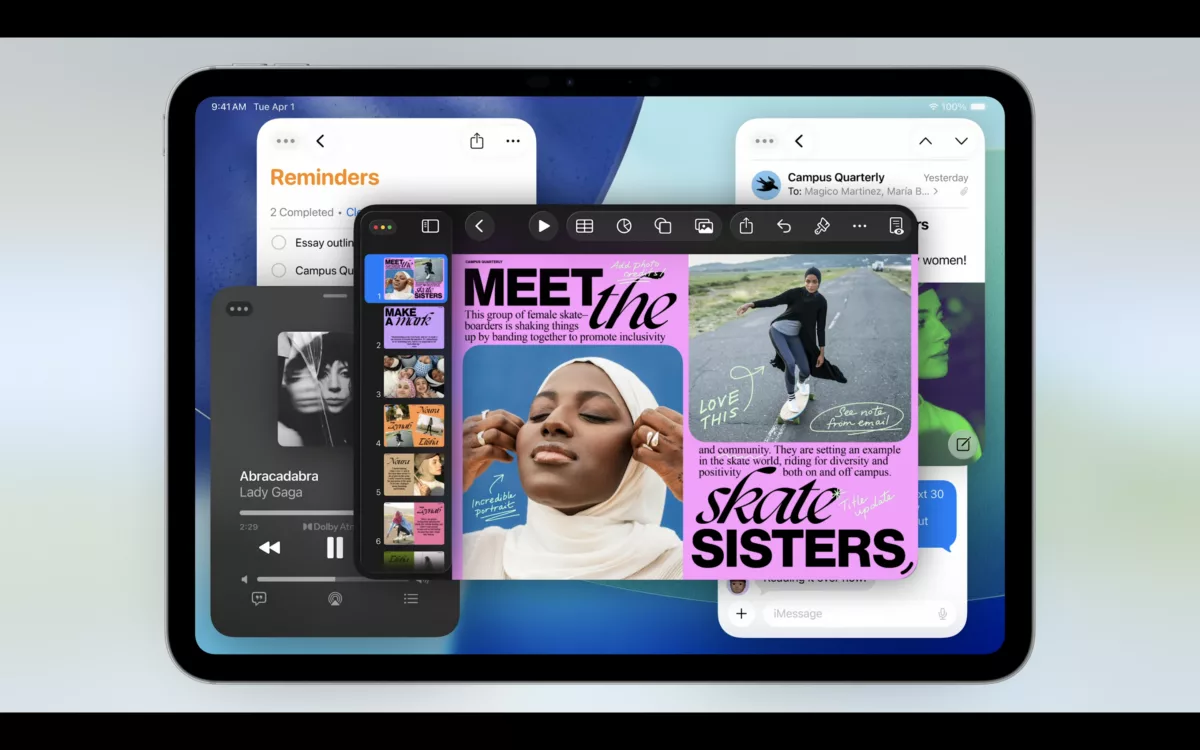Image resolution: width=1200 pixels, height=750 pixels.
Task: Start dictation in the iMessage field
Action: pos(942,613)
